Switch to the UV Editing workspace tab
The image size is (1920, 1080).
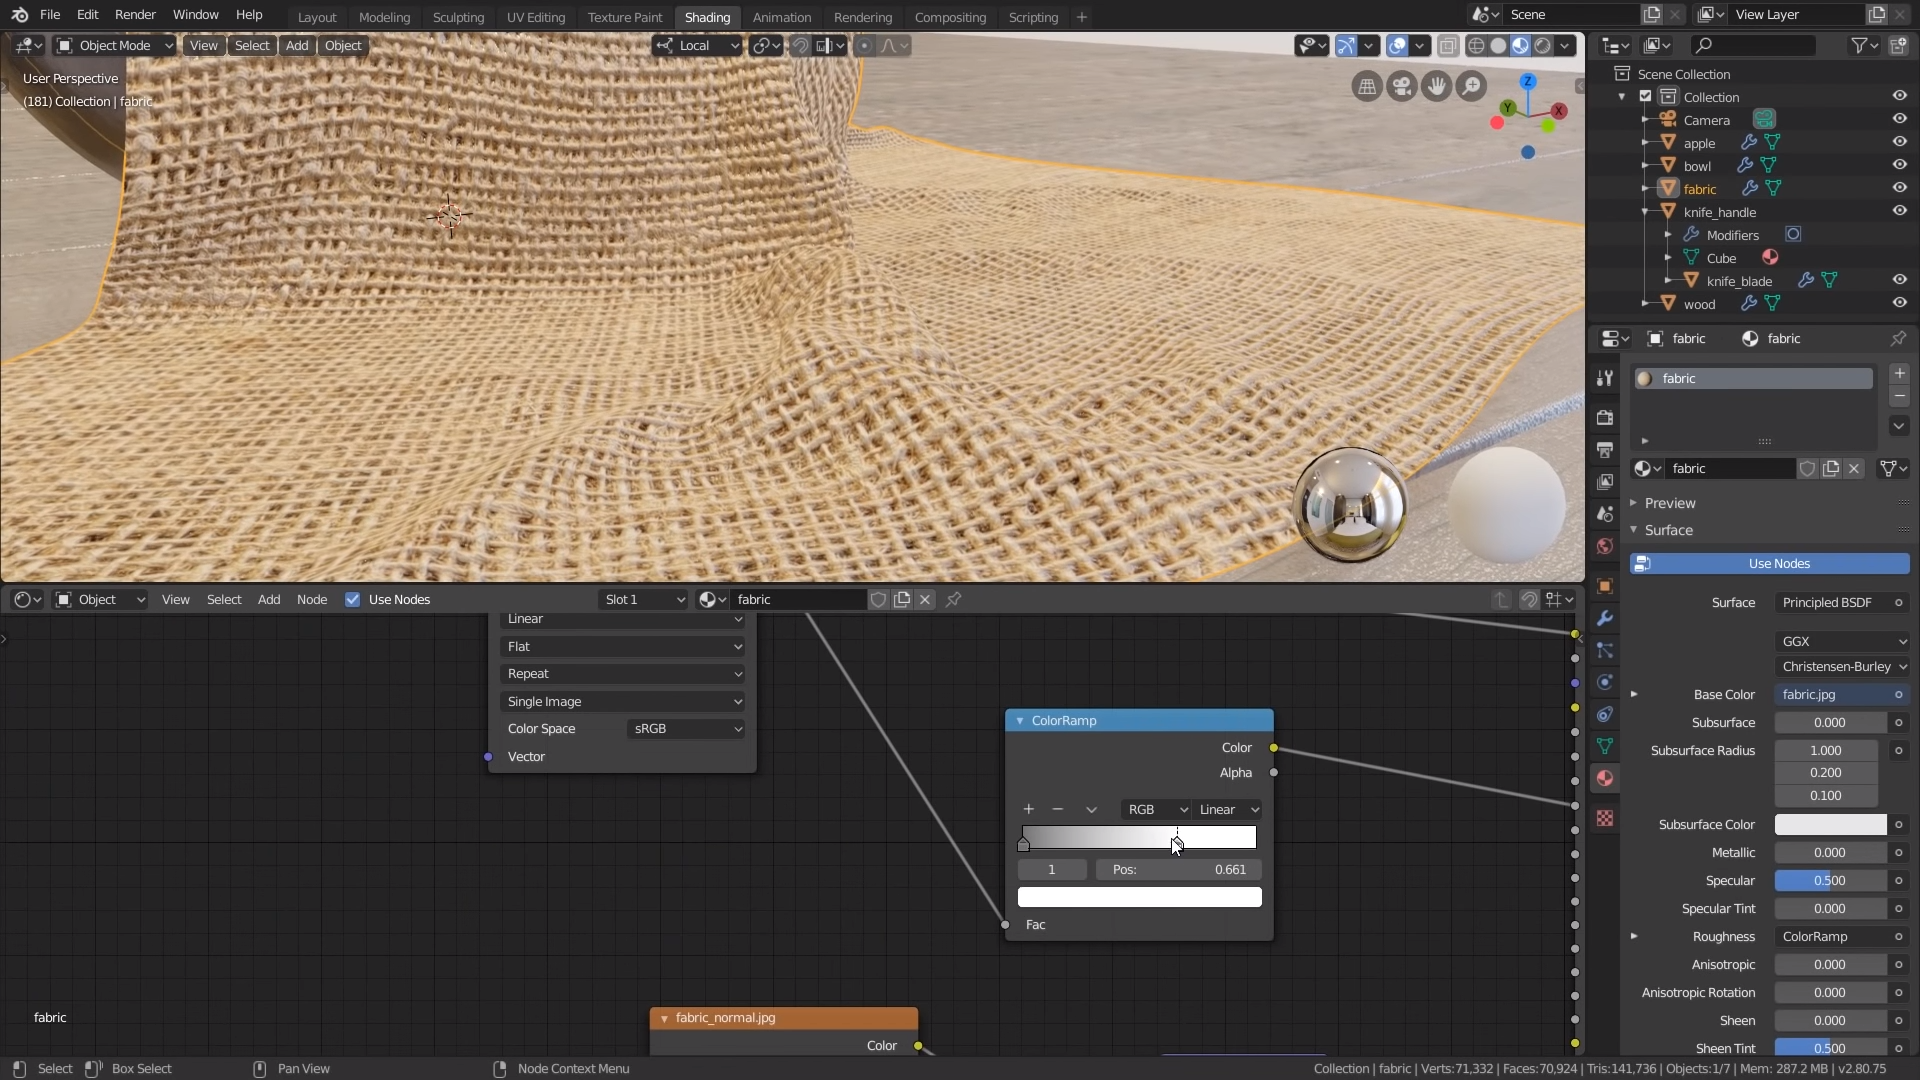535,17
